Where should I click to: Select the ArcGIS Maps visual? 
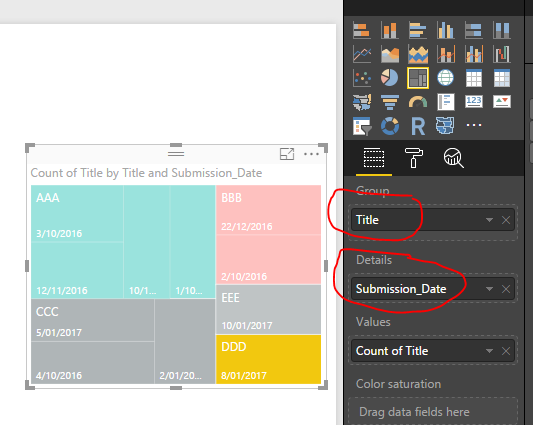445,125
